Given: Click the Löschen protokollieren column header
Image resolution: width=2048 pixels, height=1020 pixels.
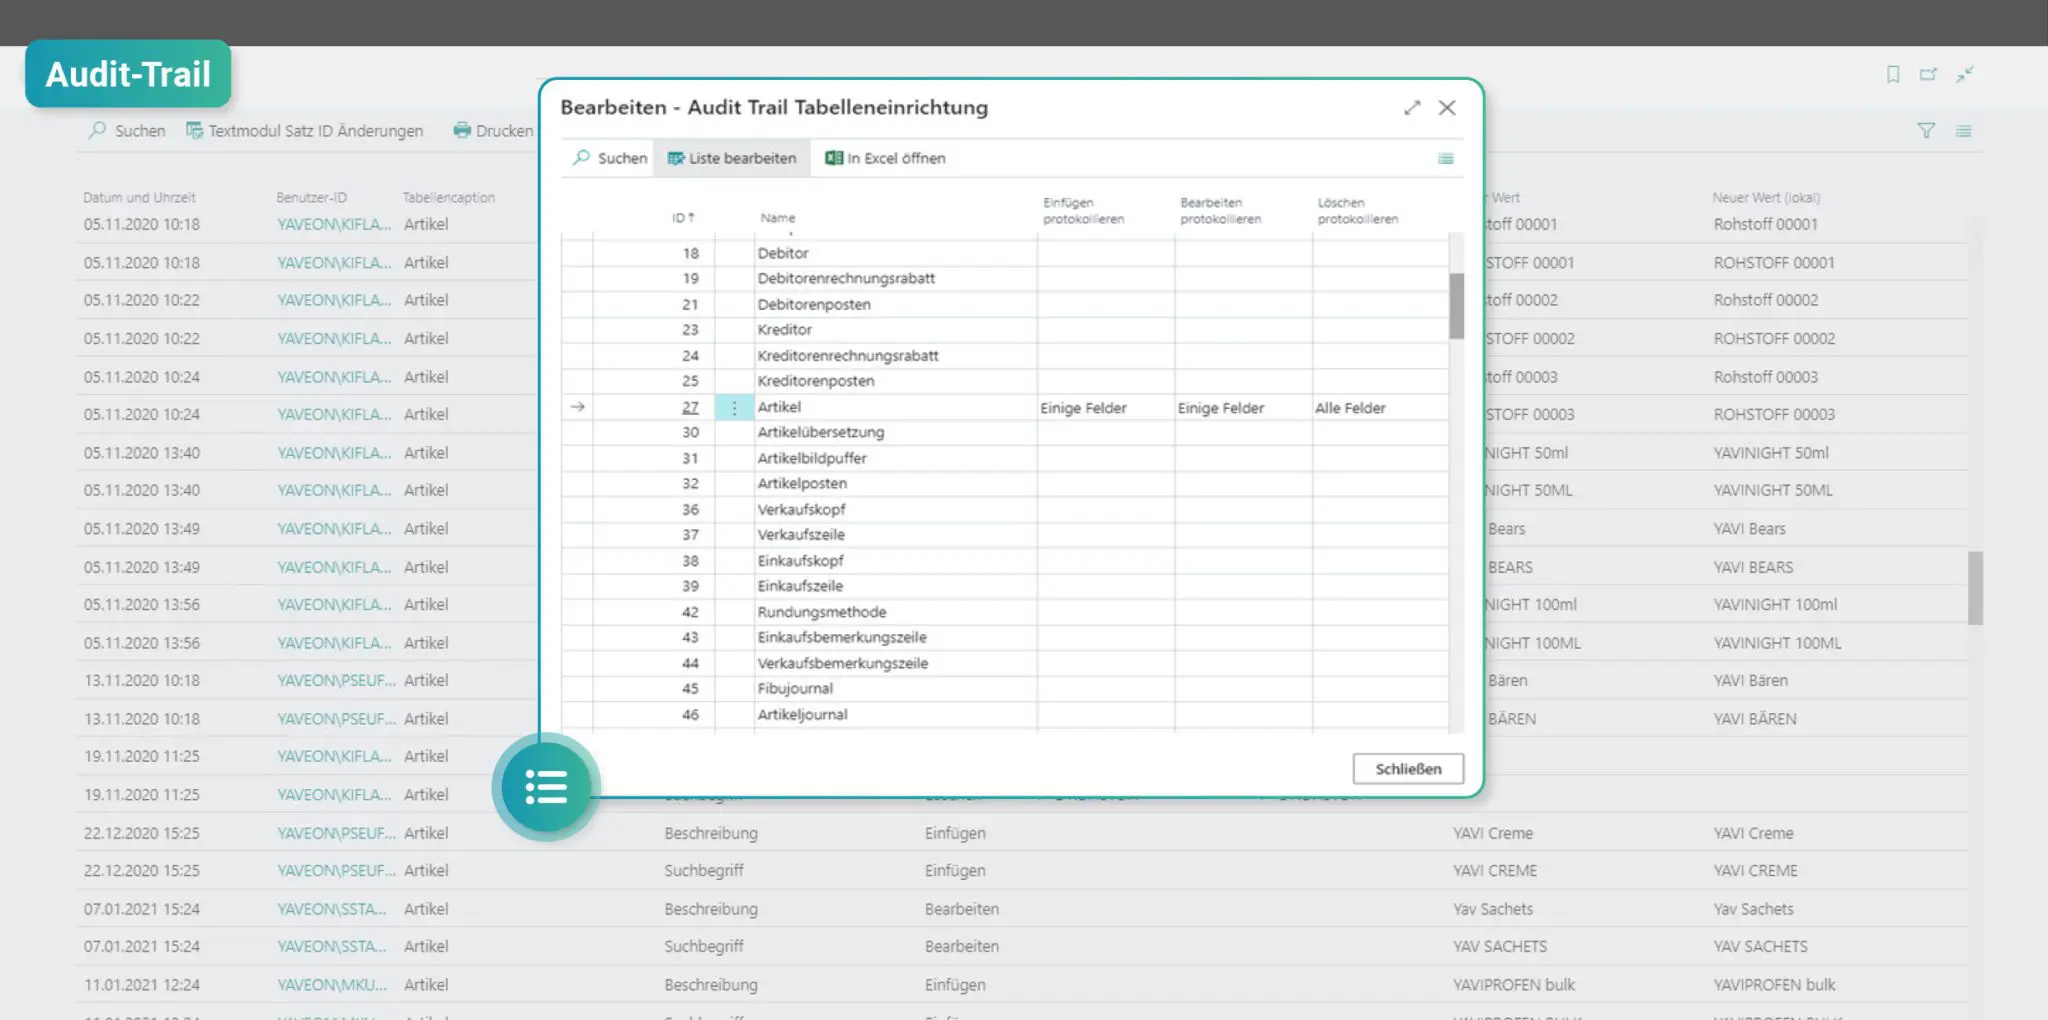Looking at the screenshot, I should [x=1358, y=211].
